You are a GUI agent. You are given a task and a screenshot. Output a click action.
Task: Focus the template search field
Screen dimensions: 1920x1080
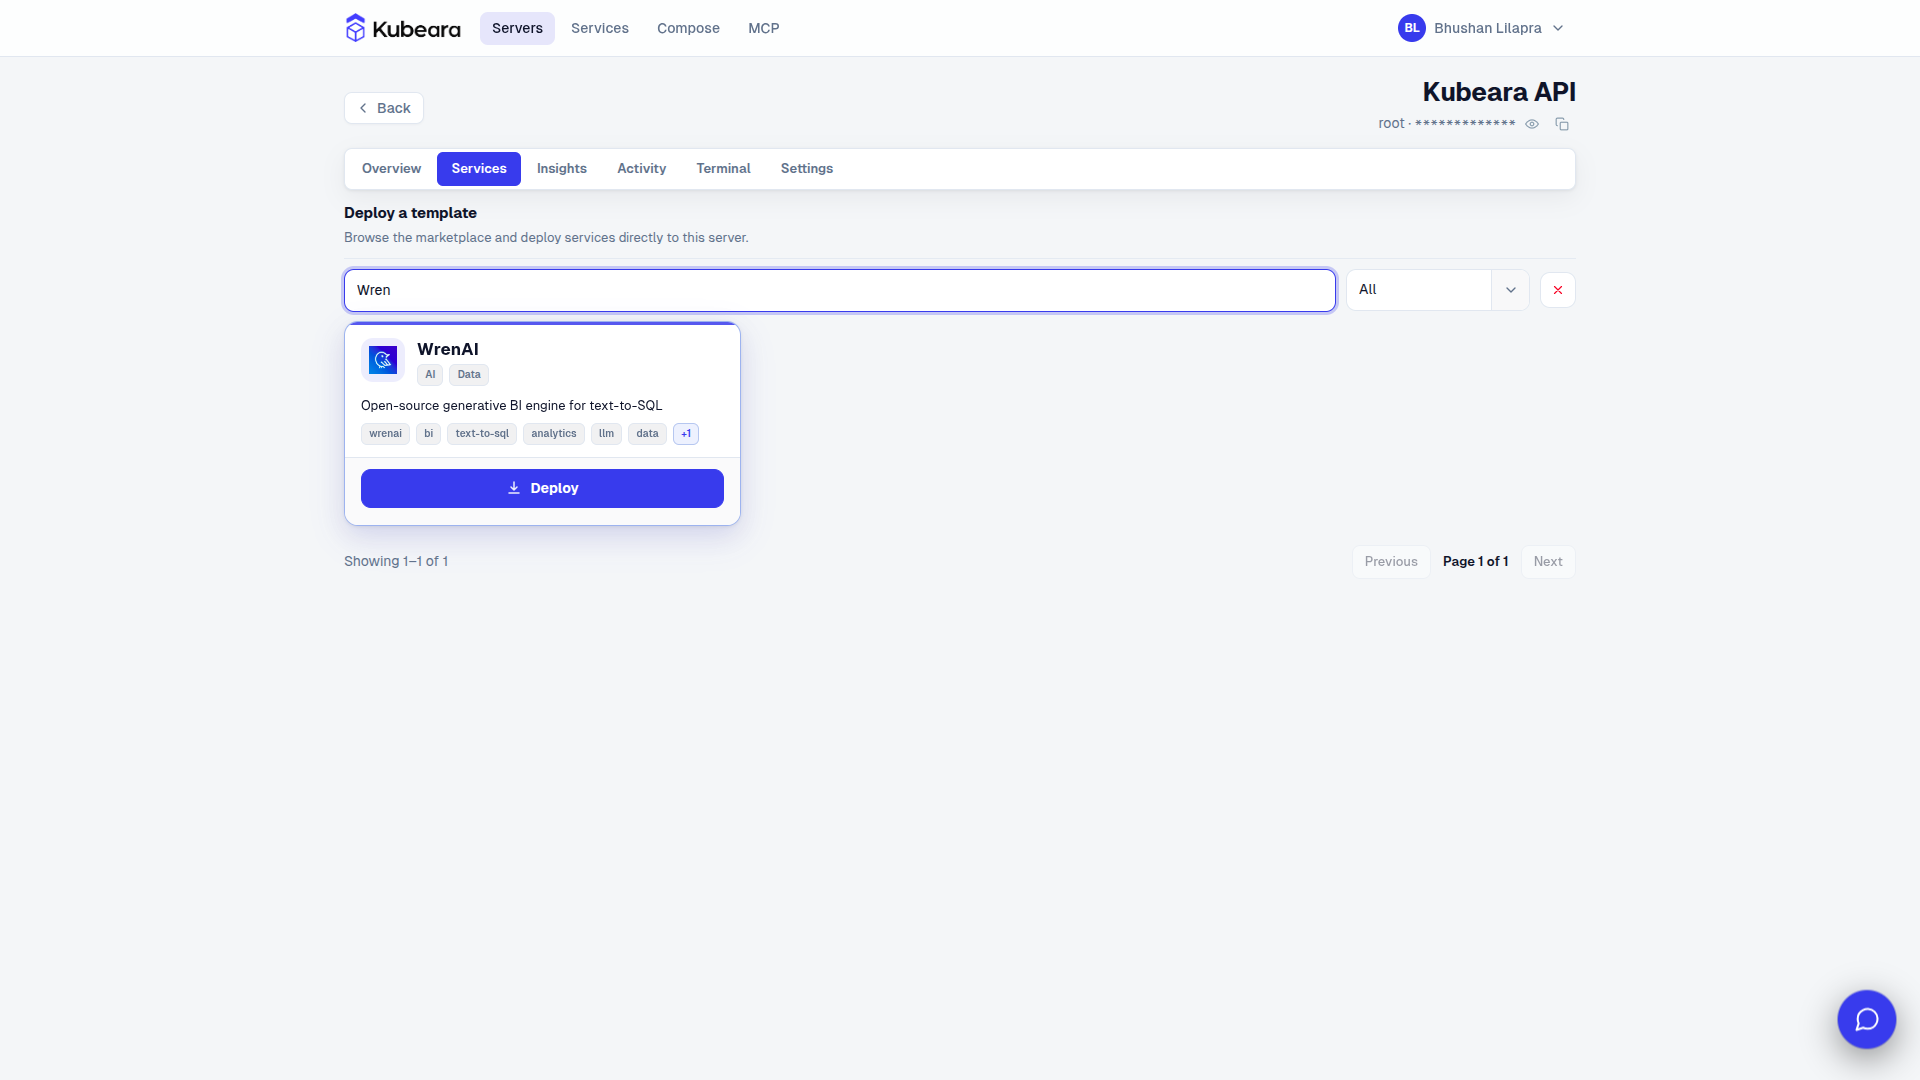(x=840, y=290)
